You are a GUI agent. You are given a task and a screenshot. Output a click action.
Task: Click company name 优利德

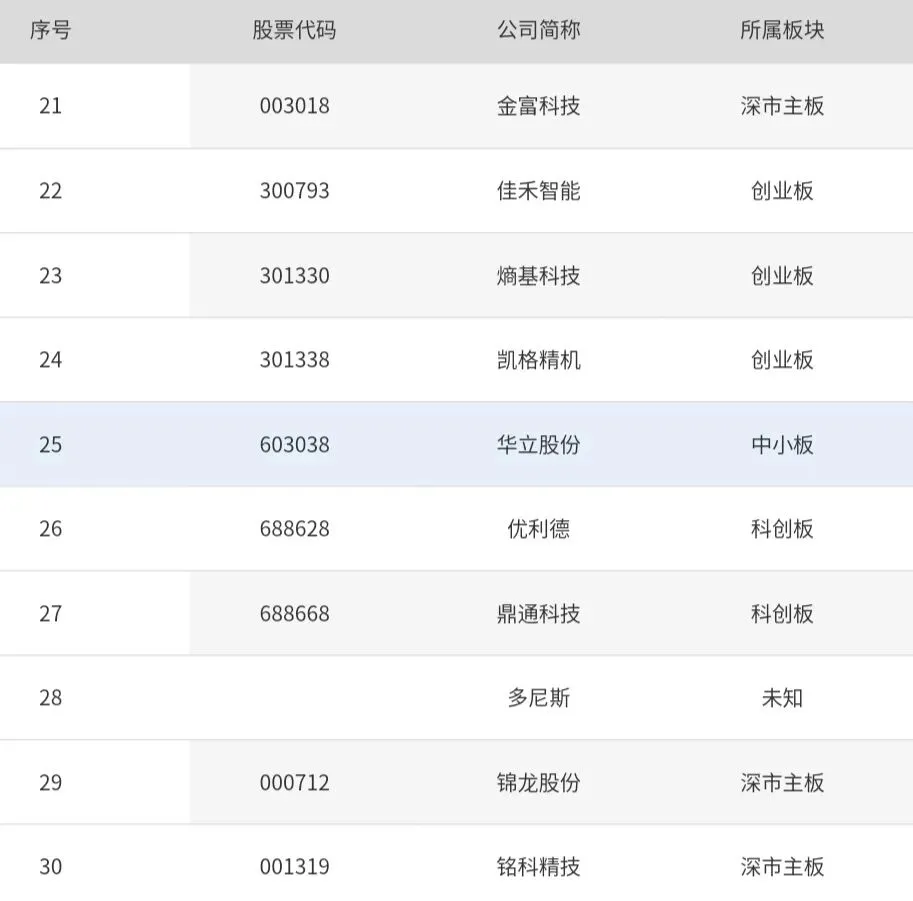pos(539,529)
